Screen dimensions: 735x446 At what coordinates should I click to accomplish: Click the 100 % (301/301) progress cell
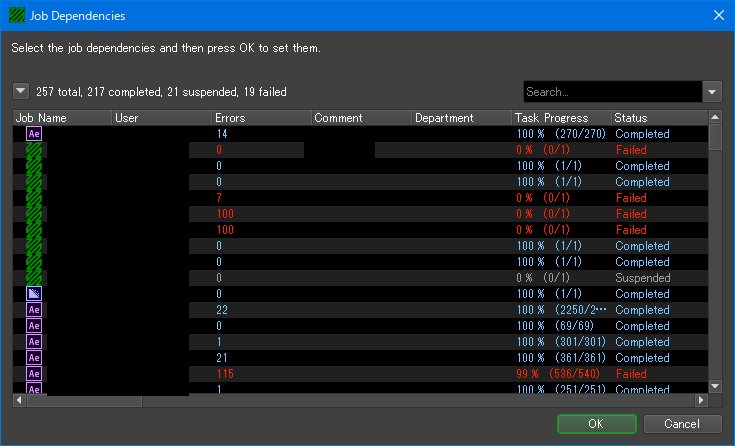(561, 341)
